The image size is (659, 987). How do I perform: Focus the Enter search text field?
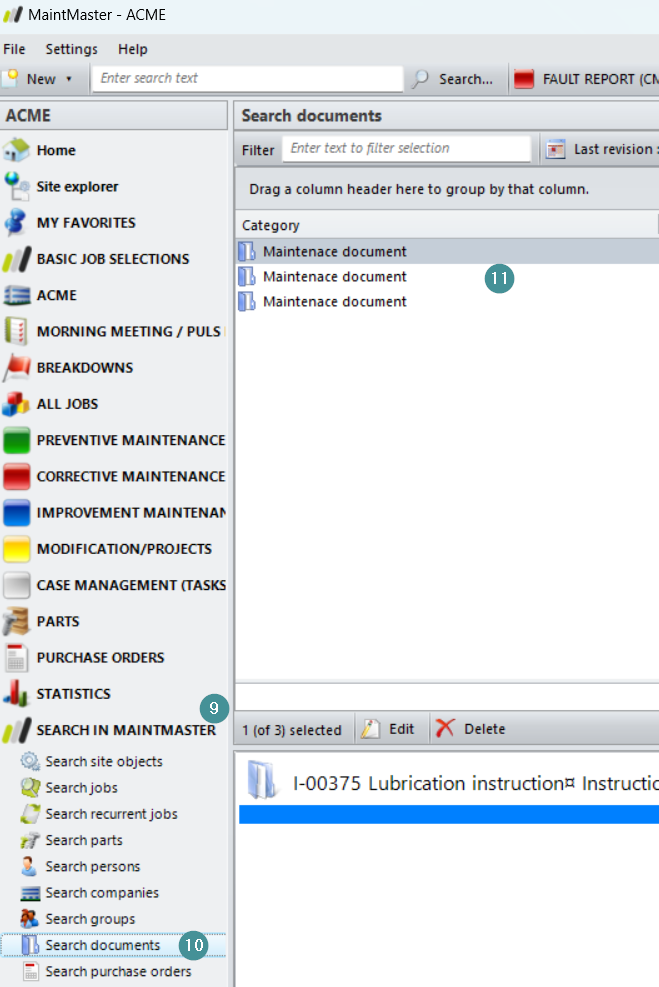(x=247, y=79)
